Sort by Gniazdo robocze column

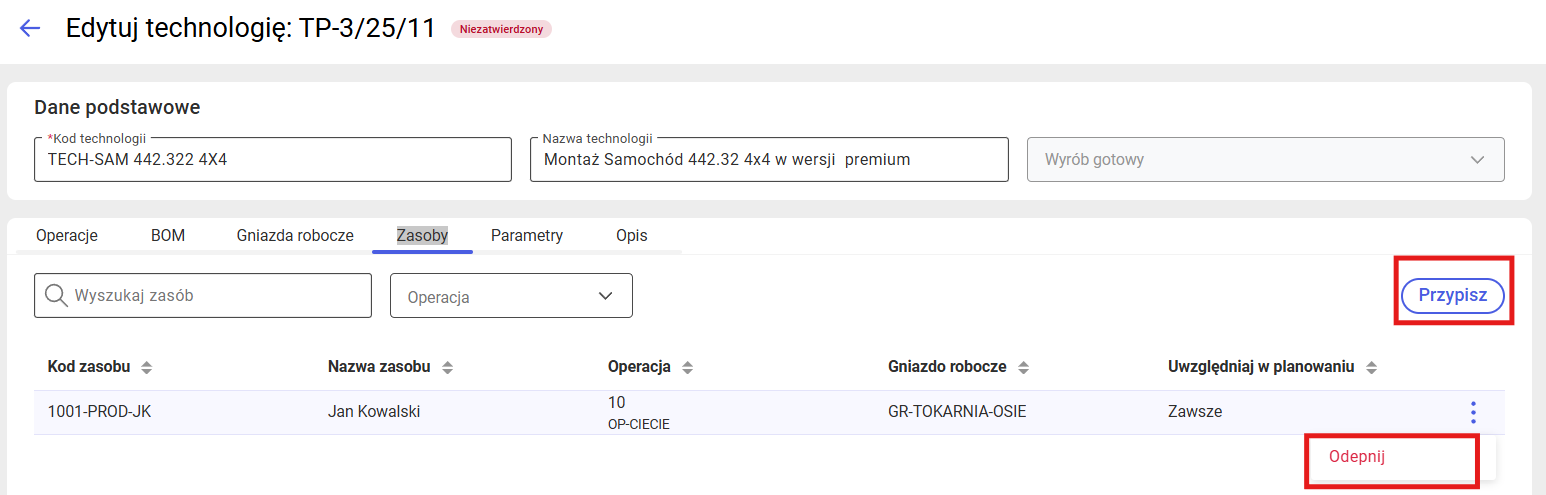click(x=1023, y=368)
